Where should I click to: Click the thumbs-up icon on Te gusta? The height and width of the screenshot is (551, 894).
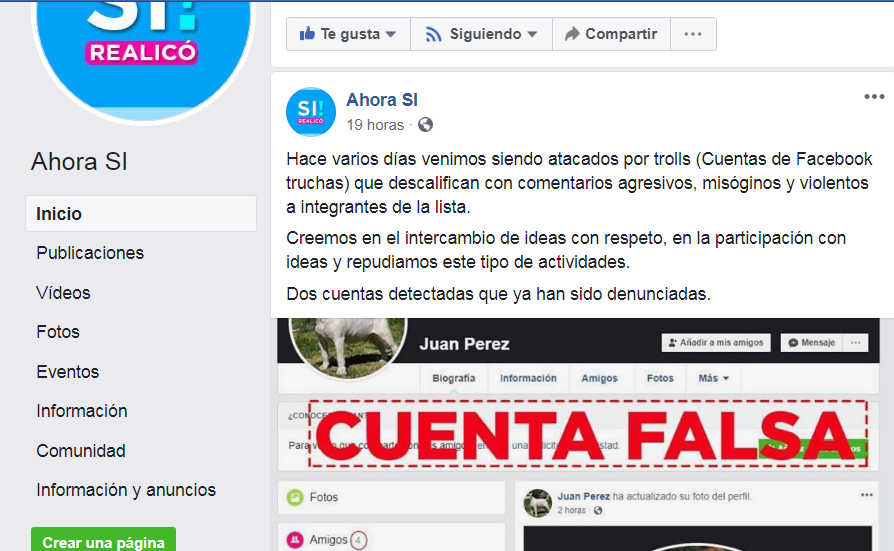[307, 34]
